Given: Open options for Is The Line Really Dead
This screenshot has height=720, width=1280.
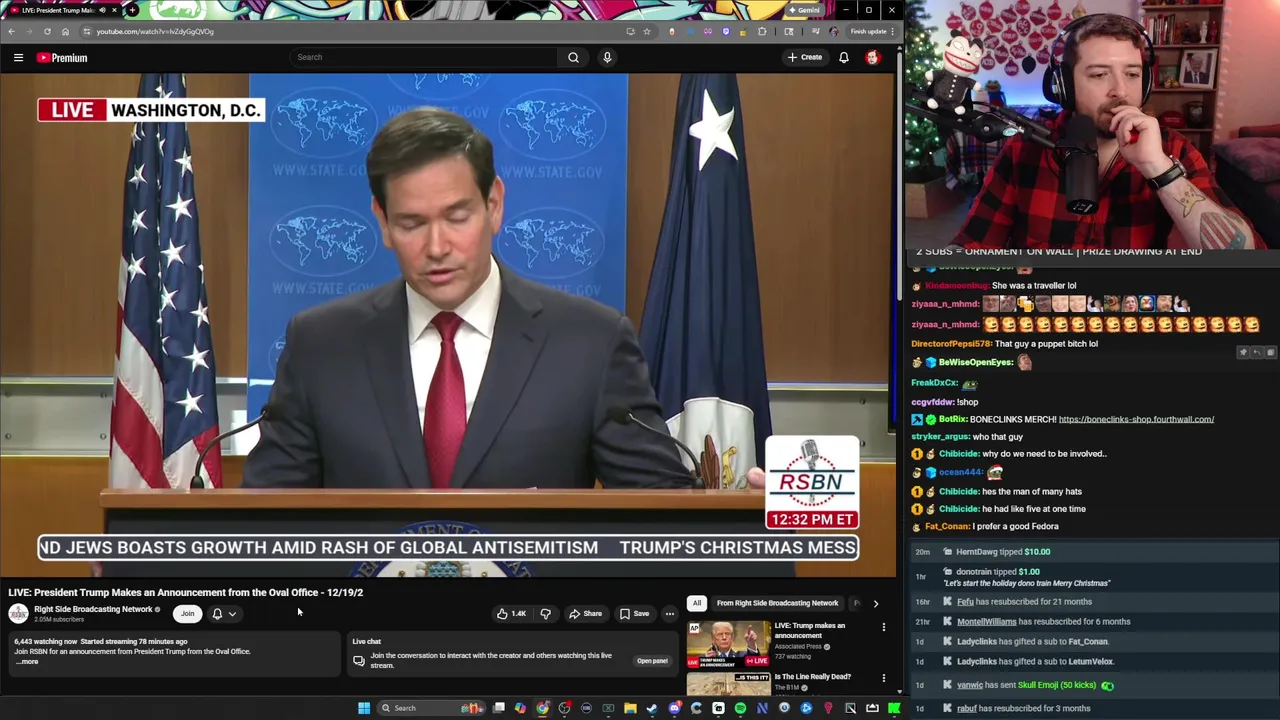Looking at the screenshot, I should pyautogui.click(x=883, y=678).
